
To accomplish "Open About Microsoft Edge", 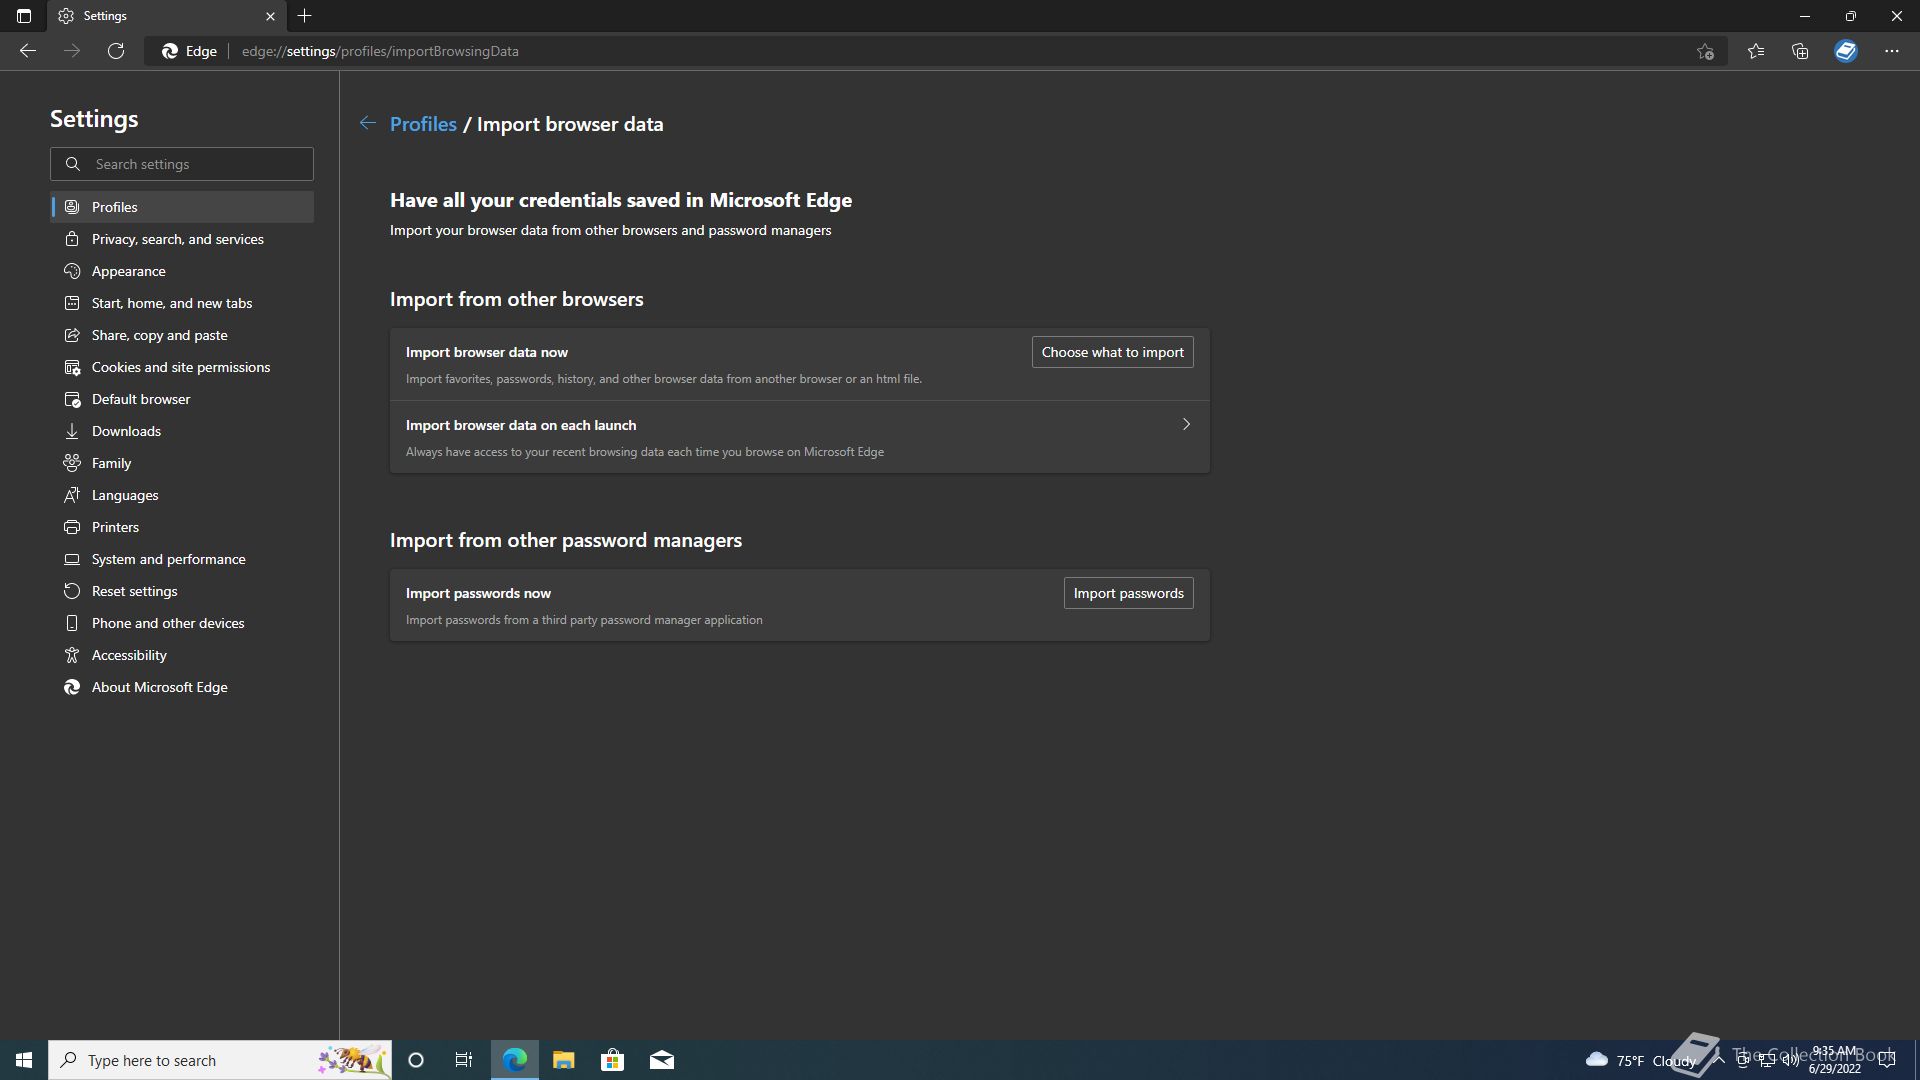I will click(182, 687).
